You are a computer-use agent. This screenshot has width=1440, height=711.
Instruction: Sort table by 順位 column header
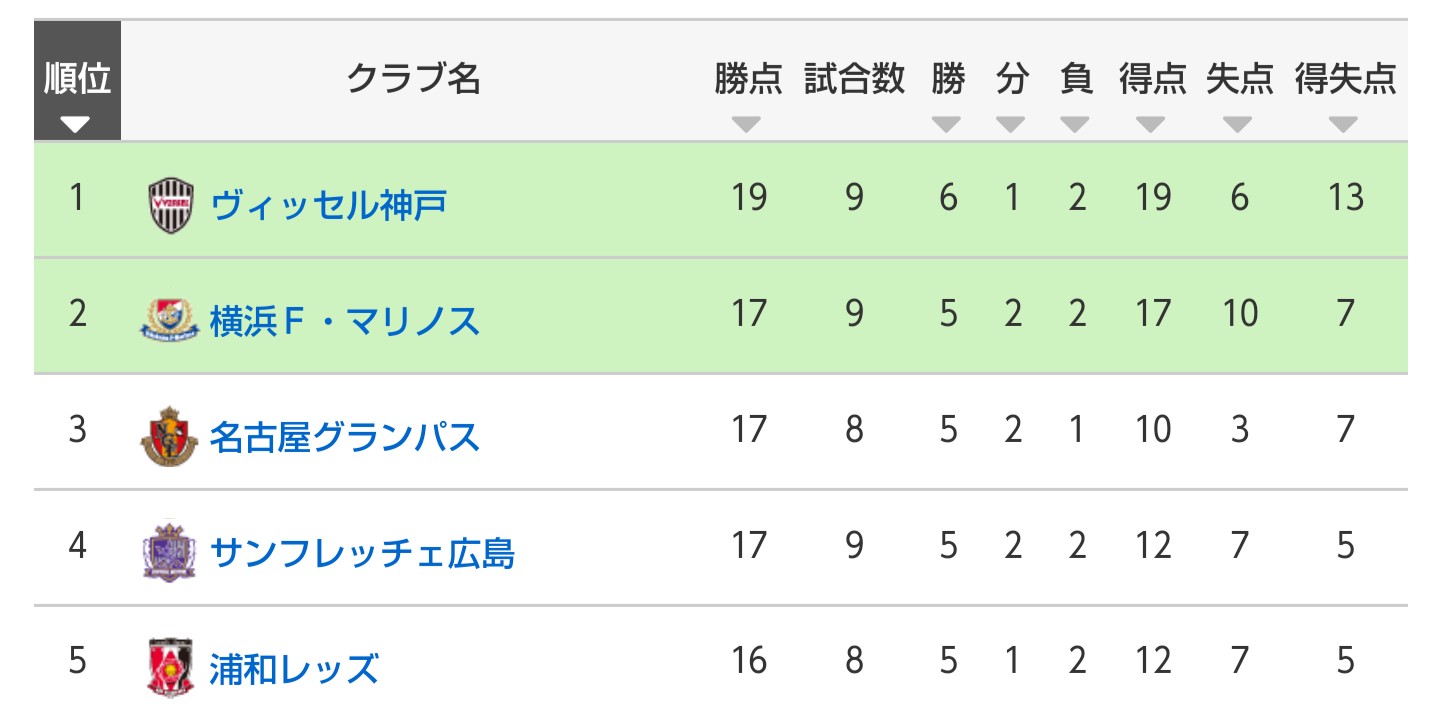click(x=77, y=92)
